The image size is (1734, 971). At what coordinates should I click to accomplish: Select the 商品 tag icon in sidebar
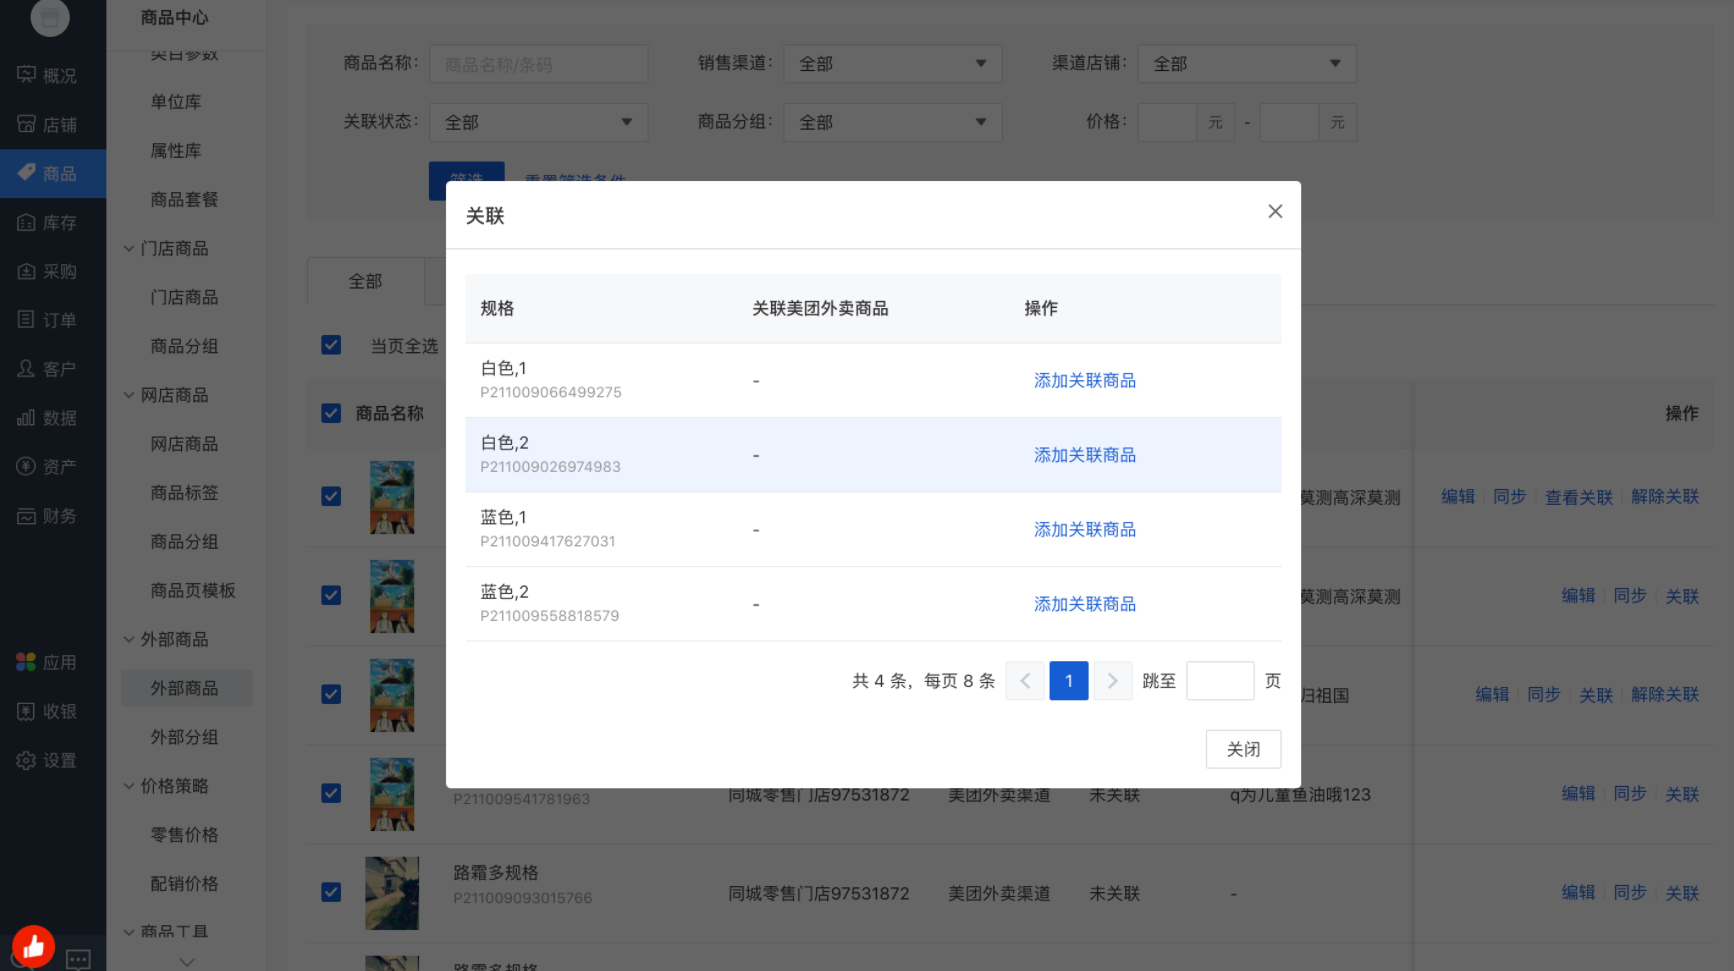(x=26, y=173)
